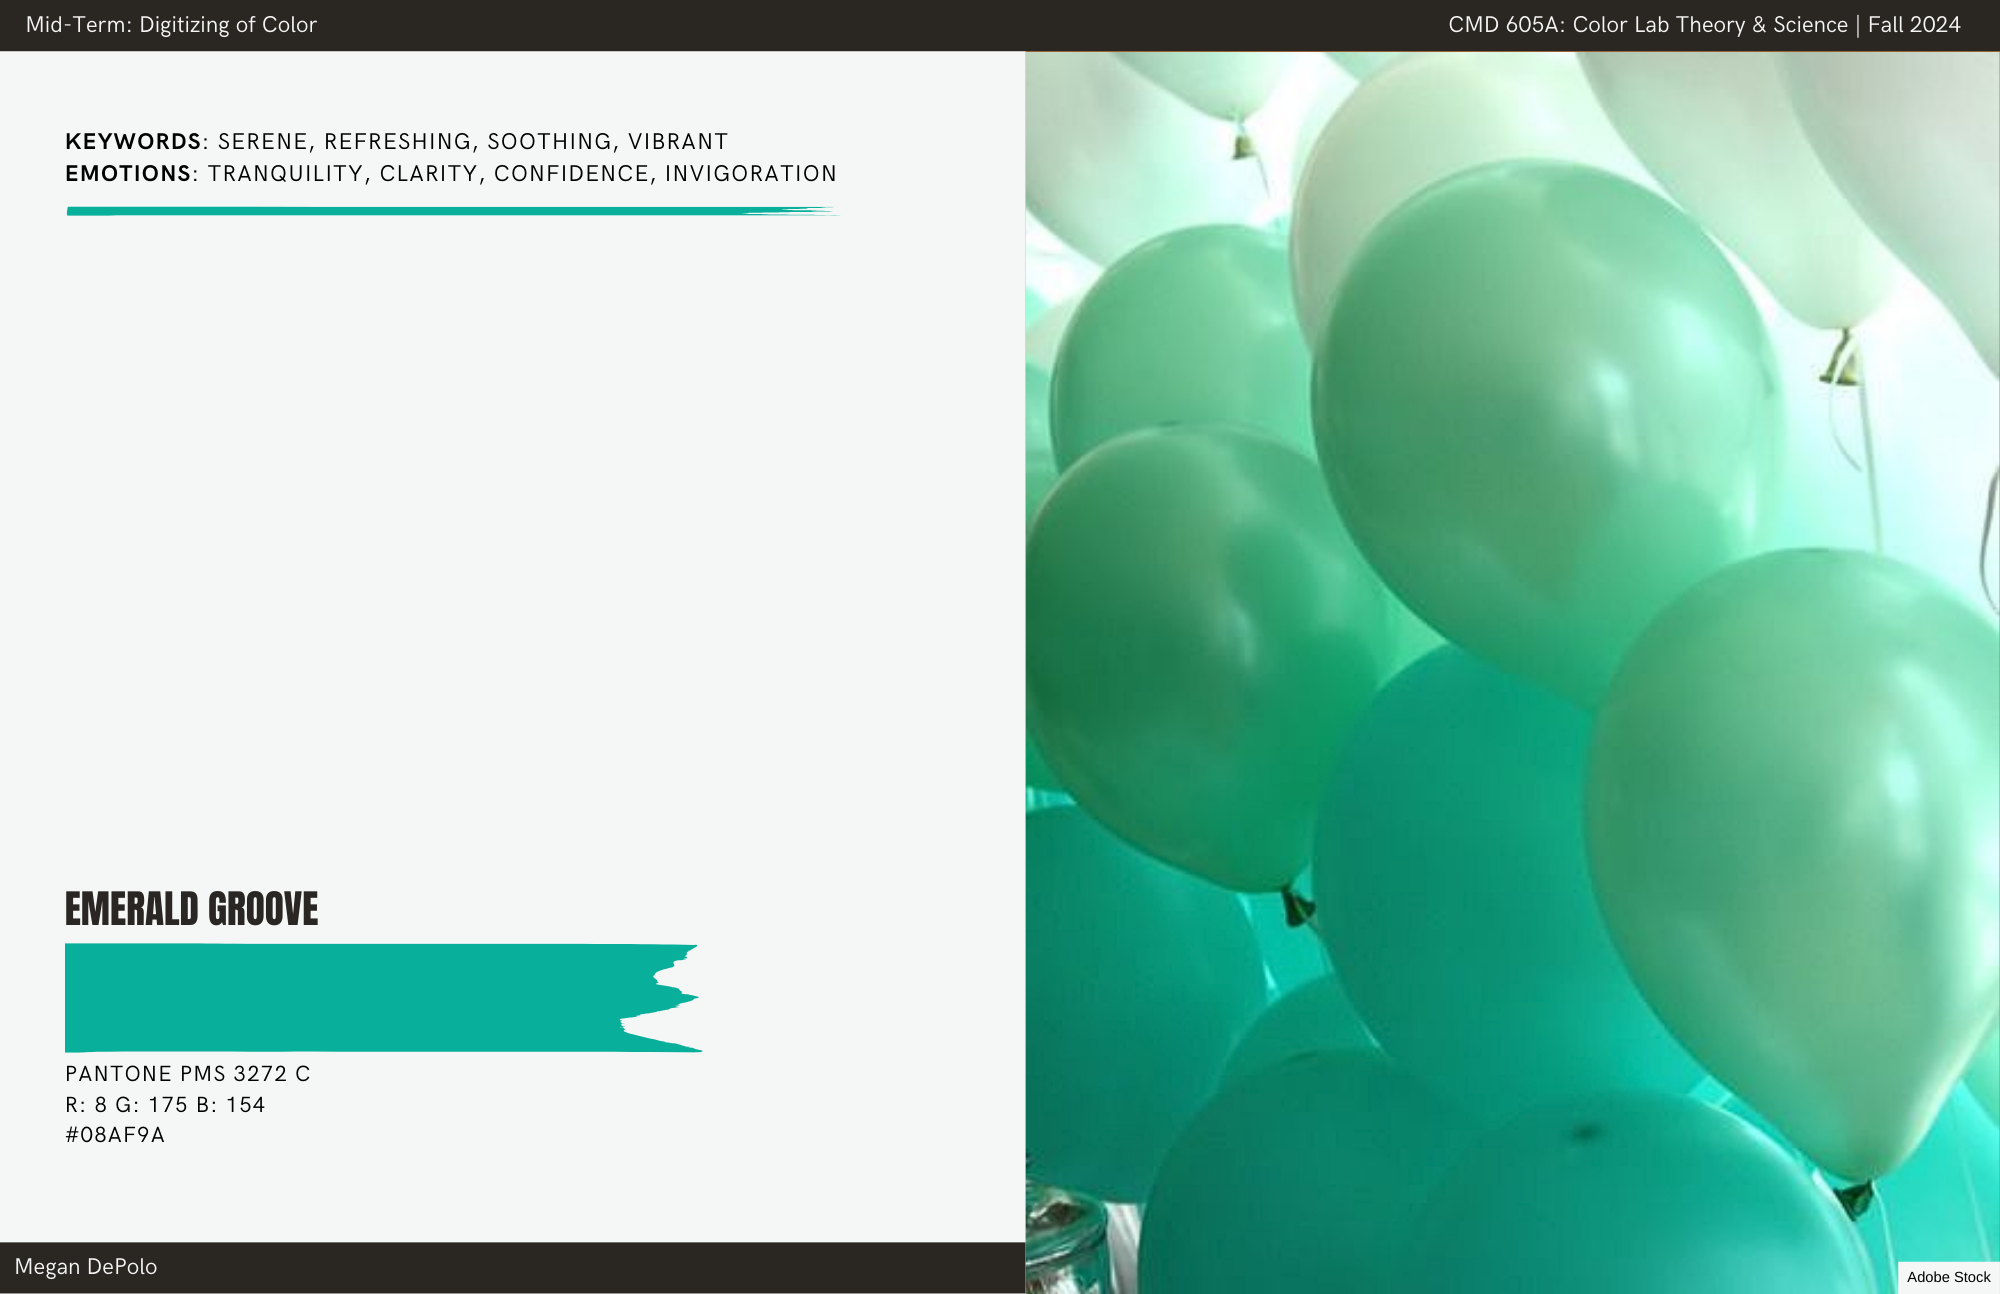Click the "Adobe Stock" photo credit
Viewport: 2000px width, 1294px height.
point(1948,1277)
